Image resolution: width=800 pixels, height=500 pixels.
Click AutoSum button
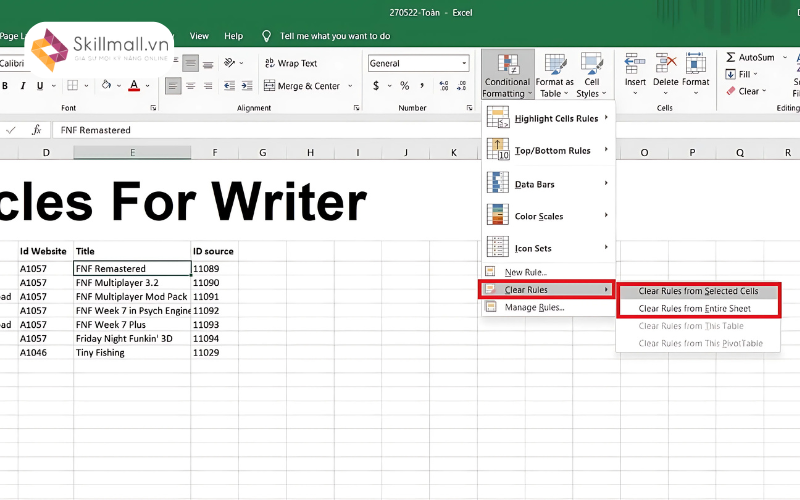coord(751,57)
